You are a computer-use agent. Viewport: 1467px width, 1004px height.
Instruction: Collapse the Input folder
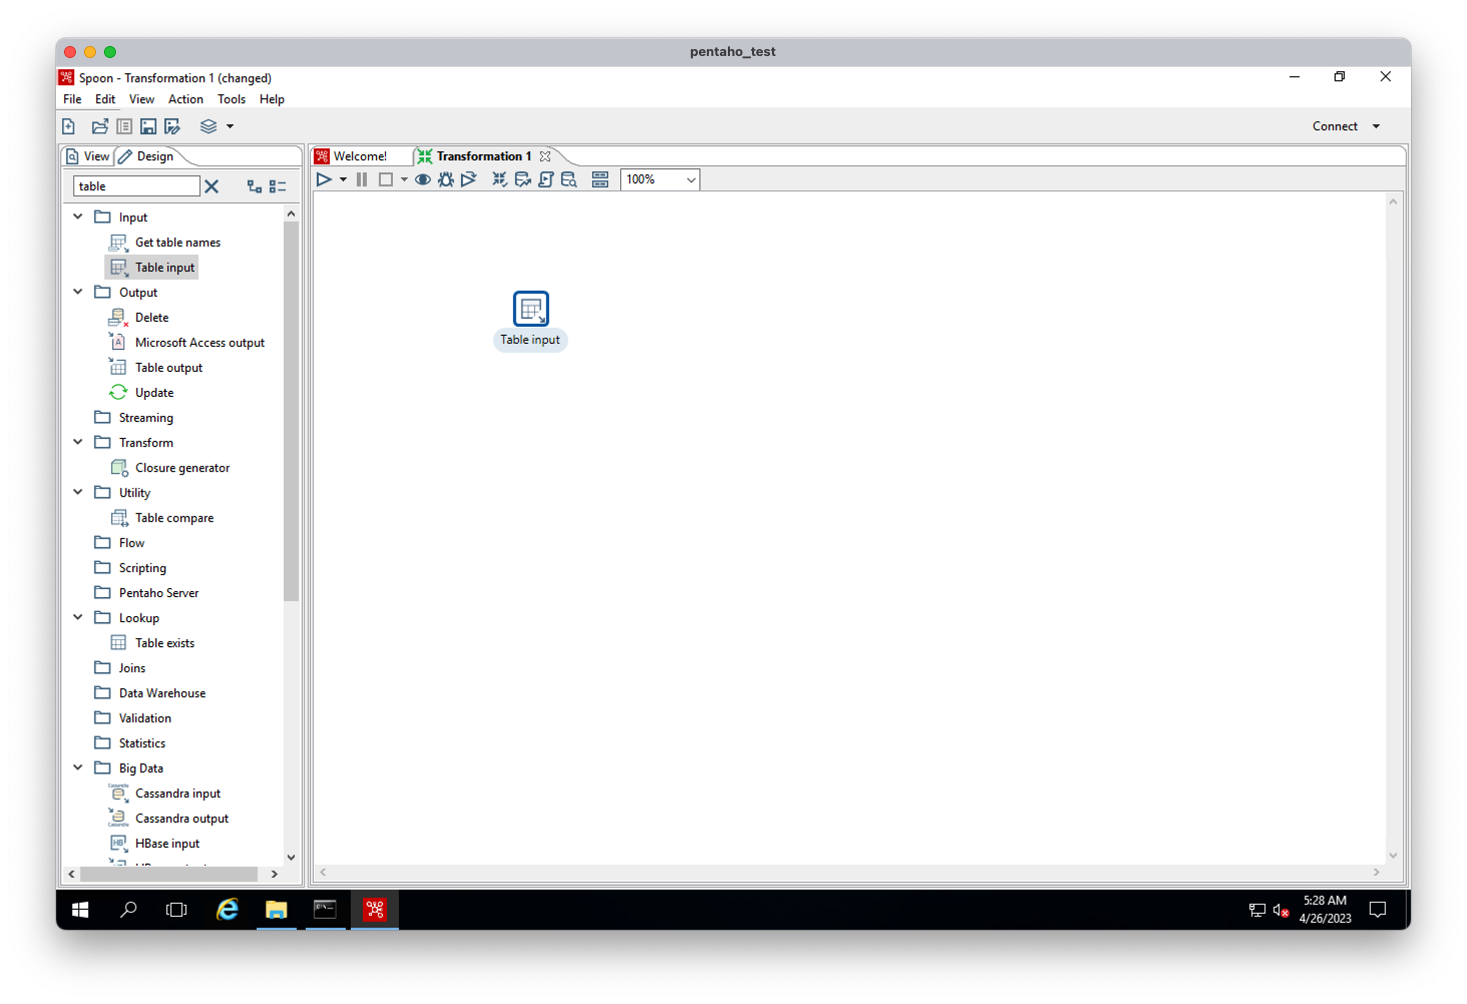coord(78,217)
